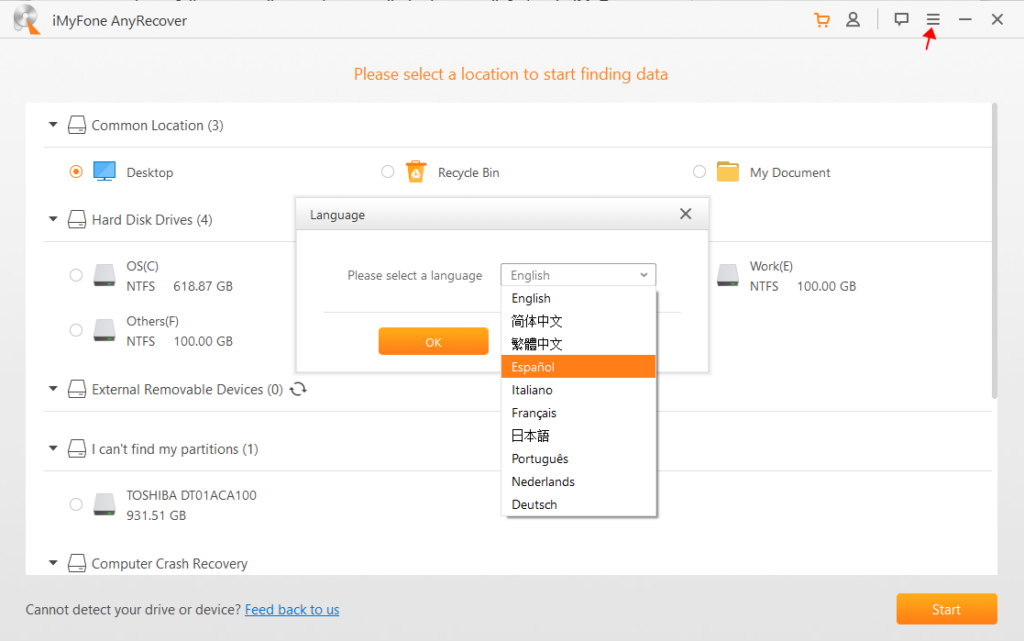Image resolution: width=1024 pixels, height=641 pixels.
Task: Click the OS(C) drive icon
Action: pyautogui.click(x=104, y=275)
